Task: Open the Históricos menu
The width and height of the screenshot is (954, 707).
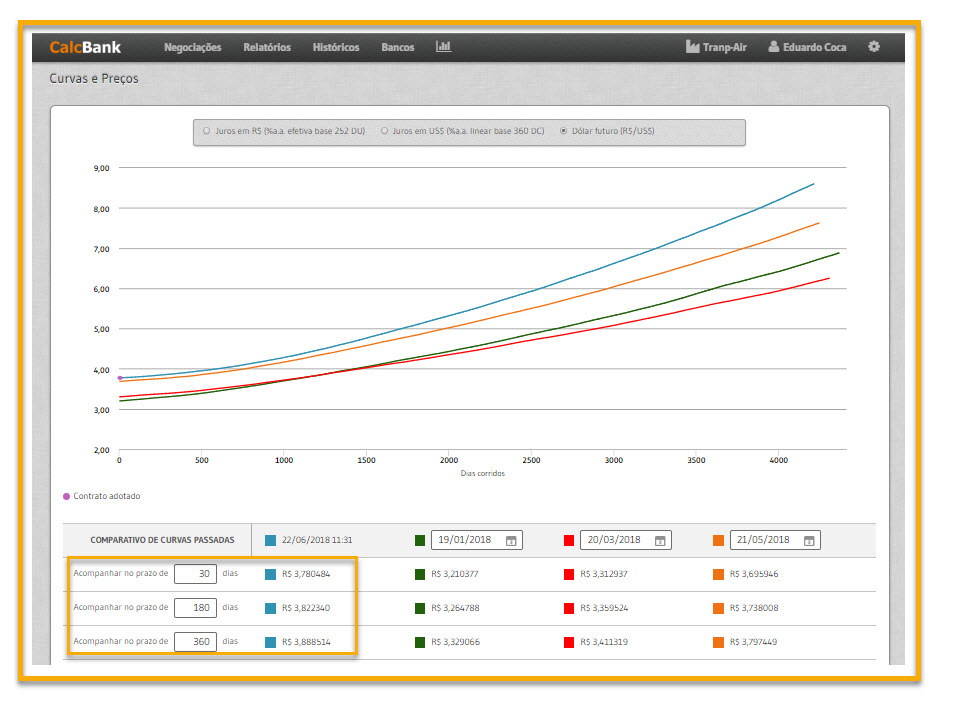Action: click(336, 47)
